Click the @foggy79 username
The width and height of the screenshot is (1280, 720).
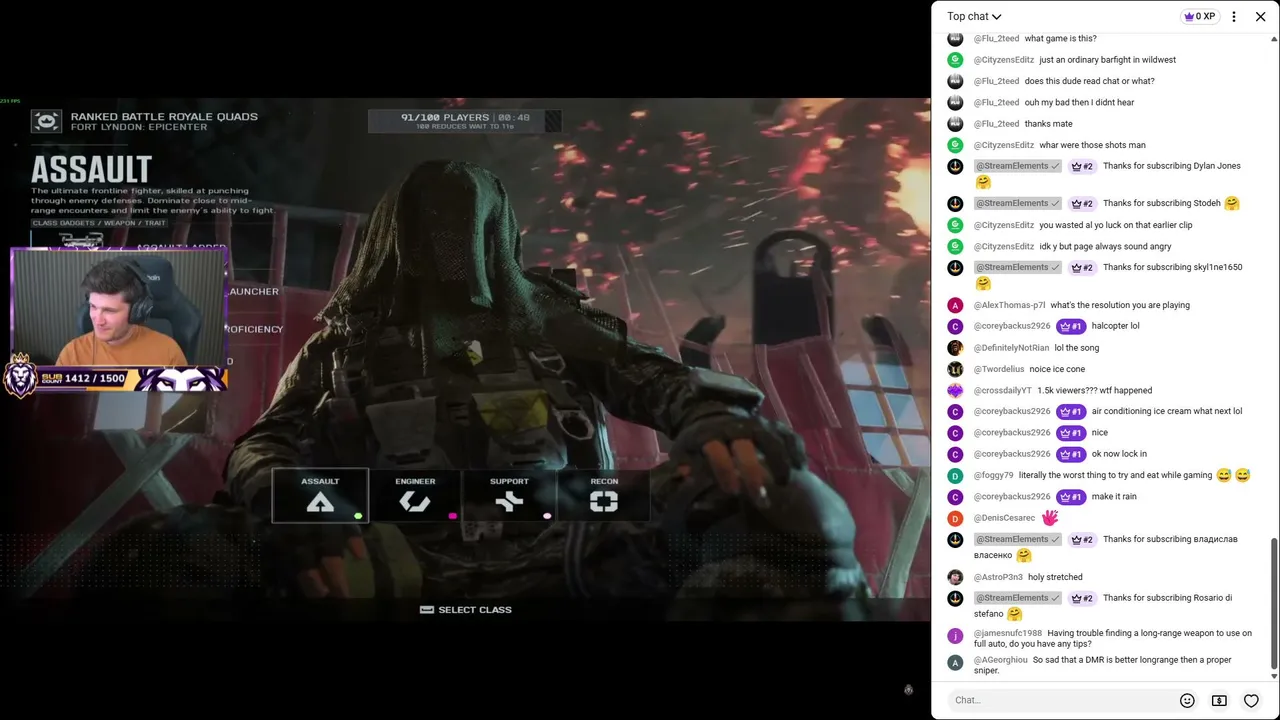993,476
